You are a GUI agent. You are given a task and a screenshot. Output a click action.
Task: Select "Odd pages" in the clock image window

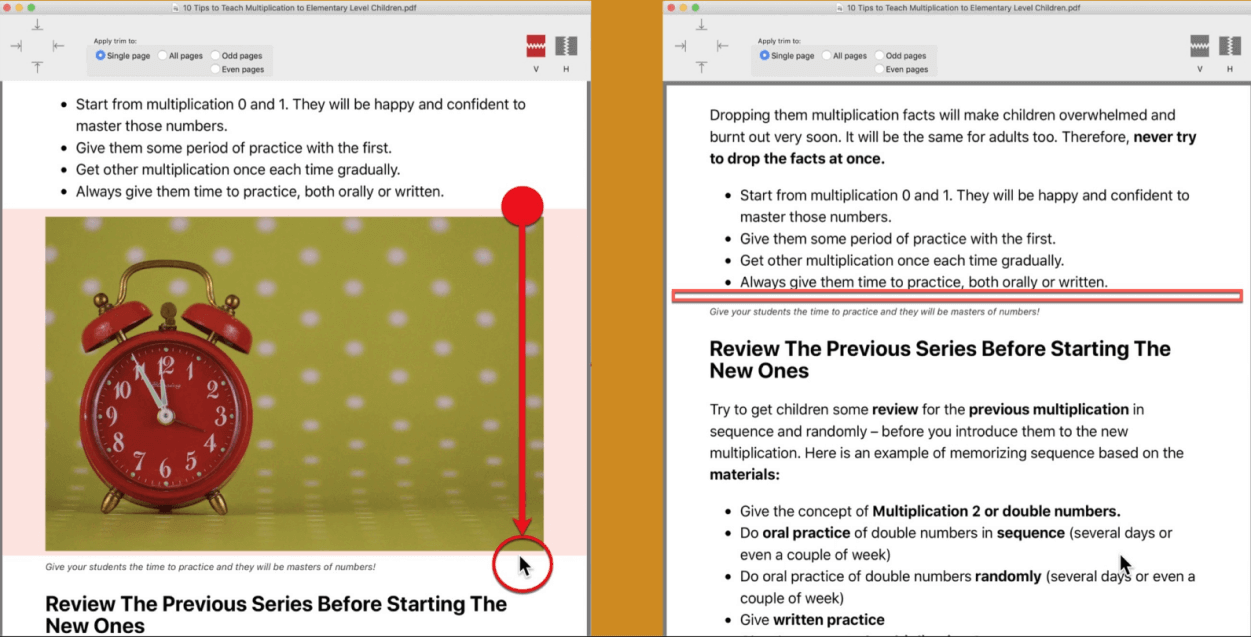[216, 56]
